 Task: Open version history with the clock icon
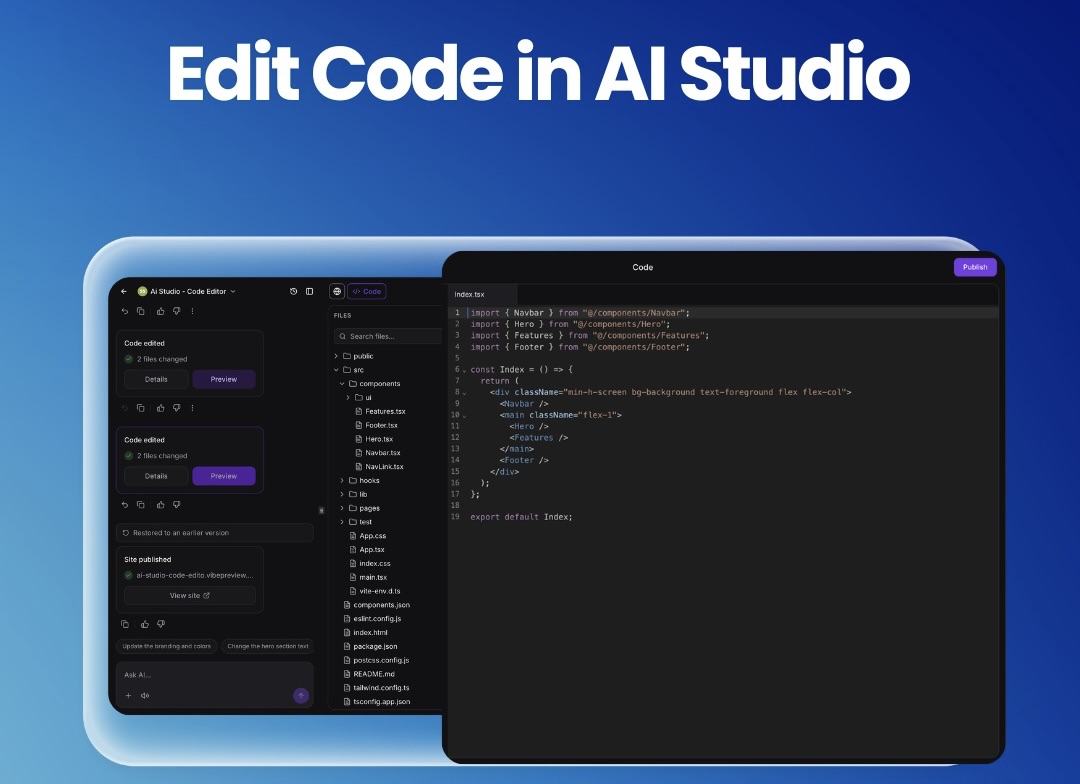[293, 291]
